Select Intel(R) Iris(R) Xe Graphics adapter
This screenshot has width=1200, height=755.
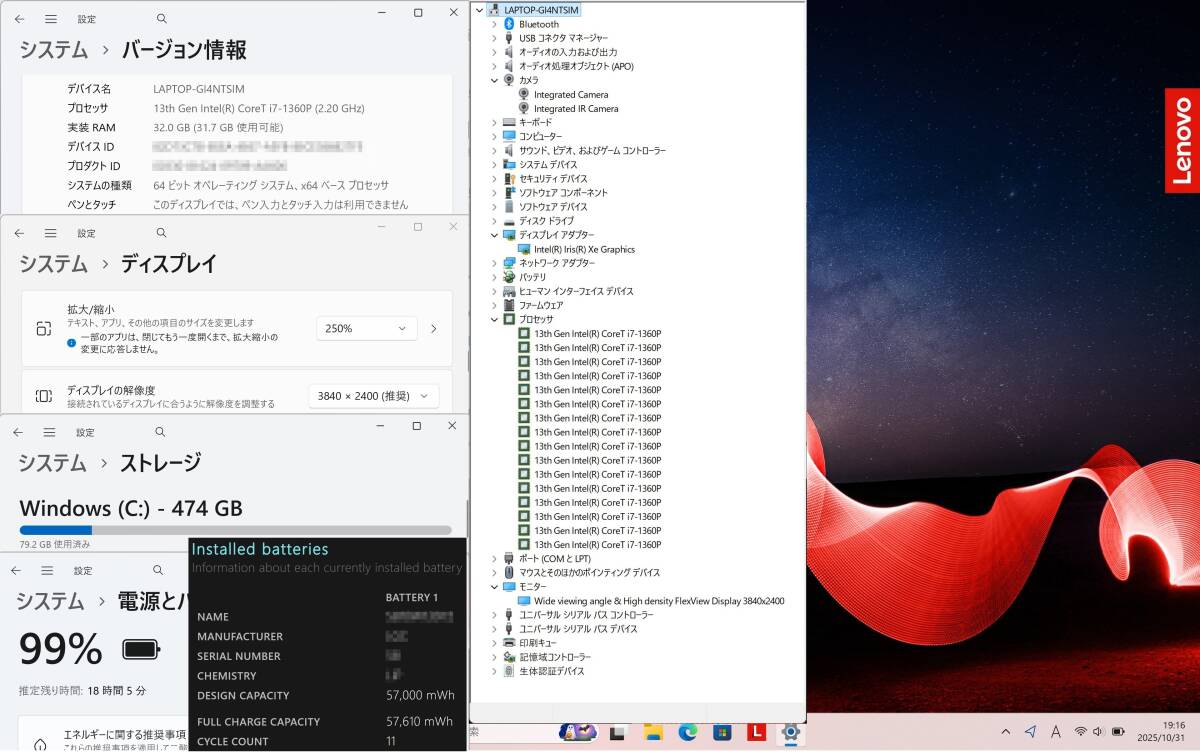(584, 249)
